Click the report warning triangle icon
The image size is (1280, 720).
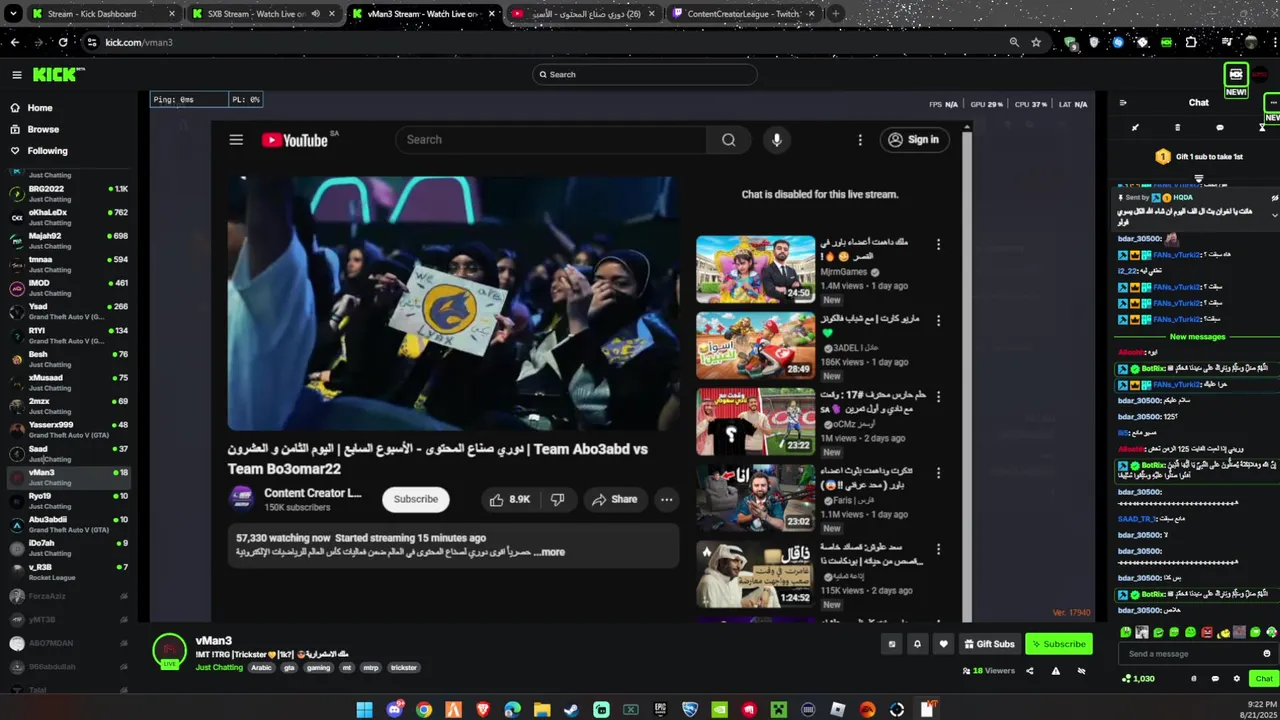click(x=1055, y=671)
